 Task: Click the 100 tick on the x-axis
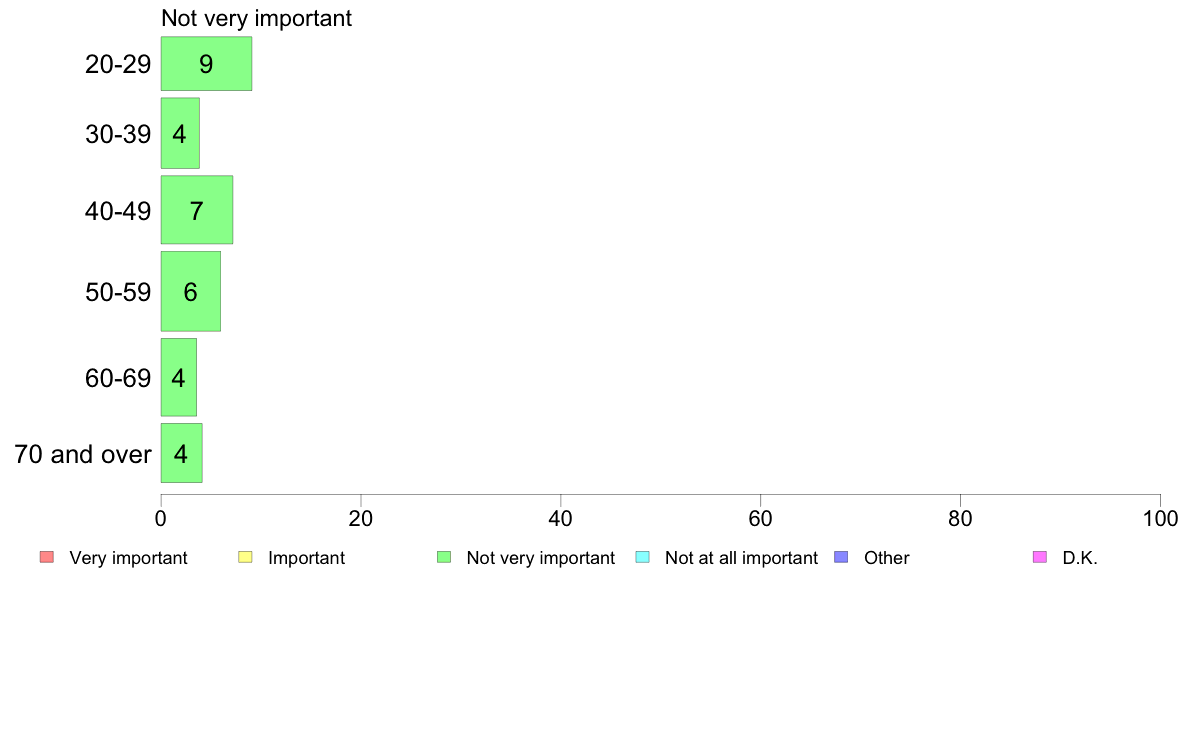1160,518
